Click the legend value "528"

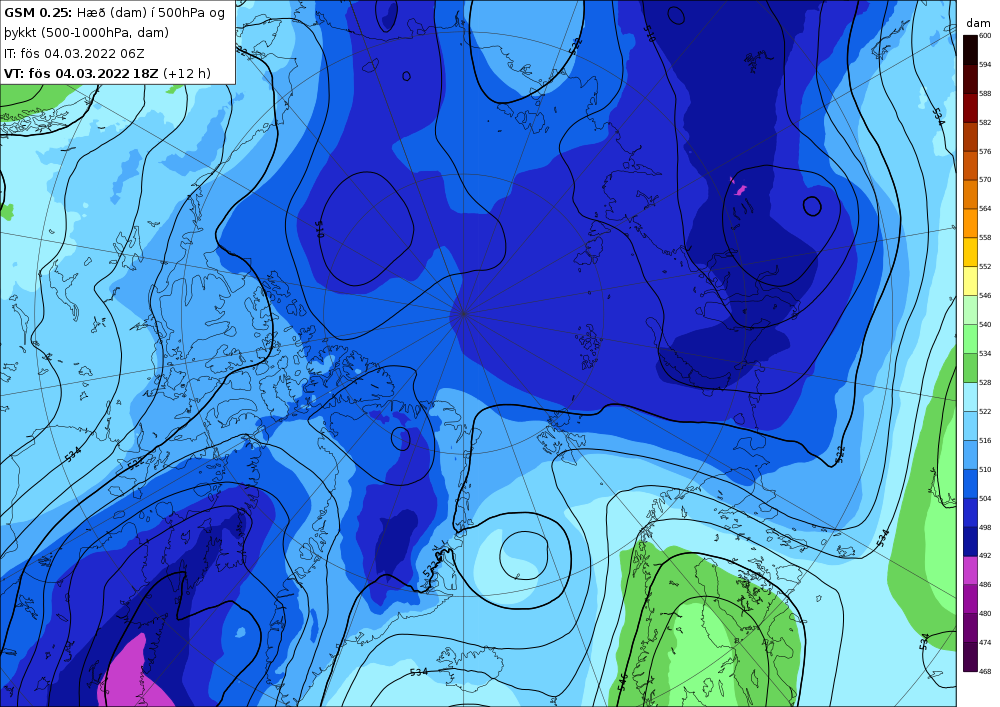click(x=985, y=383)
